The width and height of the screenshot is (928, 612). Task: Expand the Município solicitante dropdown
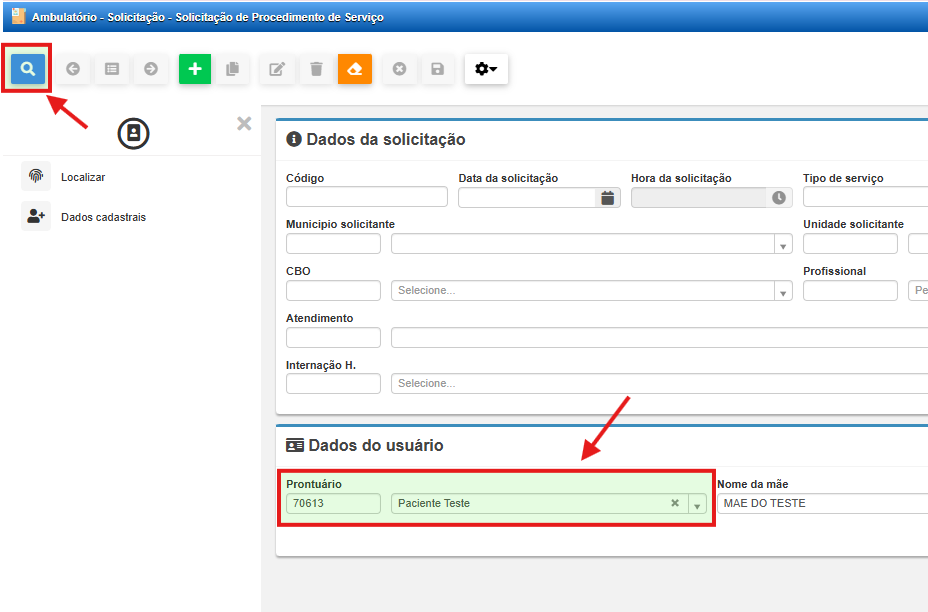pyautogui.click(x=782, y=245)
